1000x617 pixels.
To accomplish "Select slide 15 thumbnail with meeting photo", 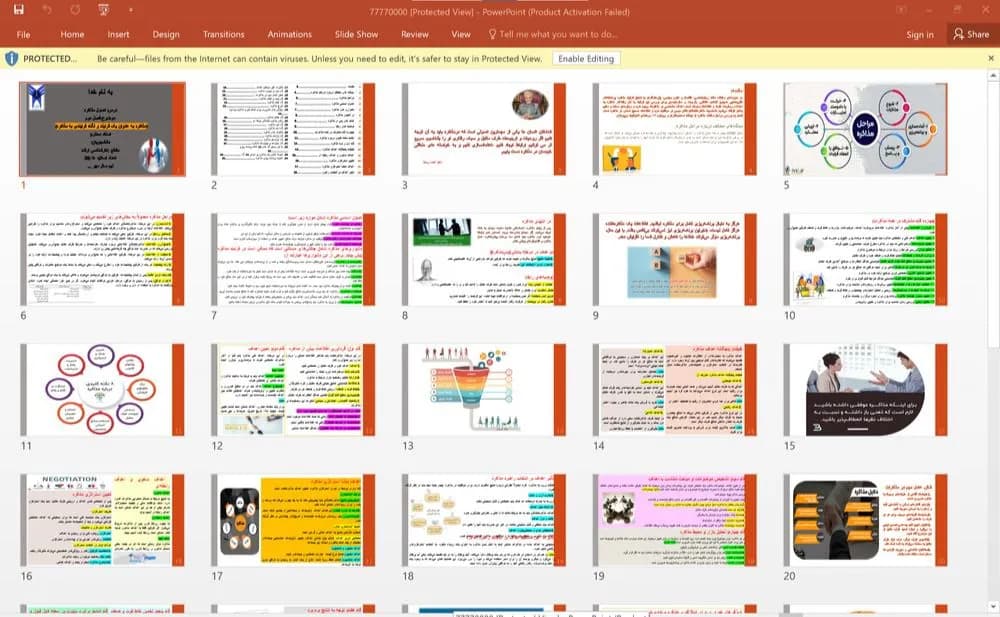I will pyautogui.click(x=865, y=390).
